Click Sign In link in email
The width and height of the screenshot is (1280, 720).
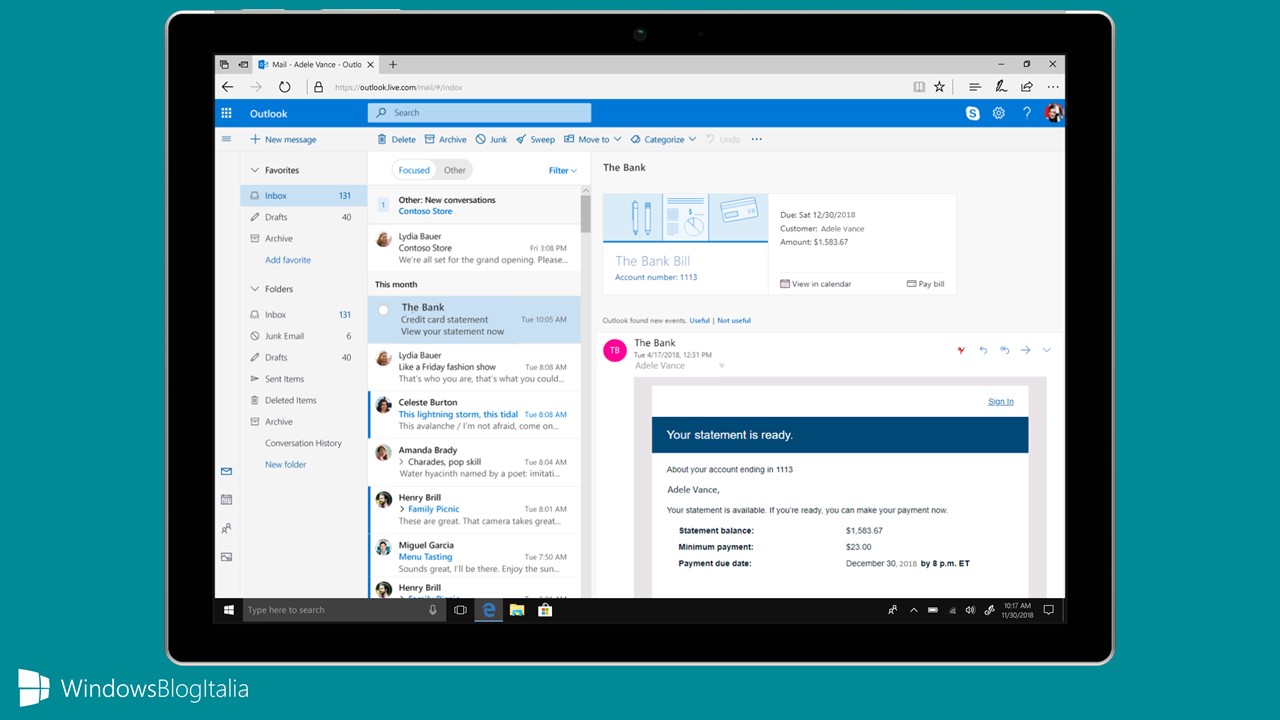click(x=1001, y=401)
